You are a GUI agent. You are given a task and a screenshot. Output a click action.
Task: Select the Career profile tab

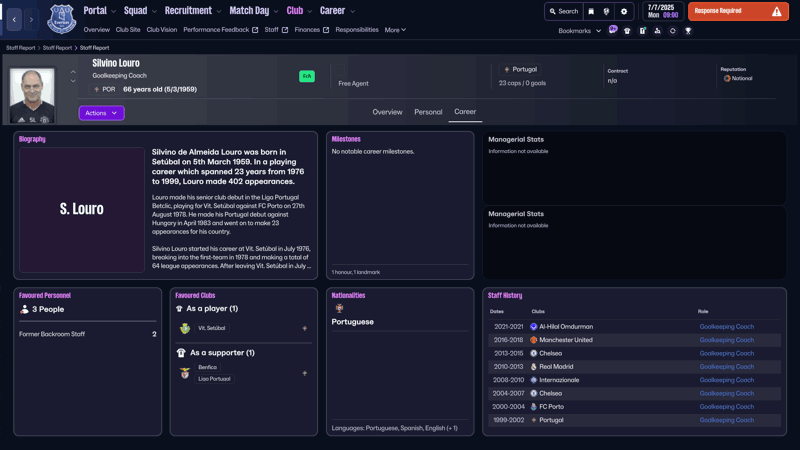point(465,112)
